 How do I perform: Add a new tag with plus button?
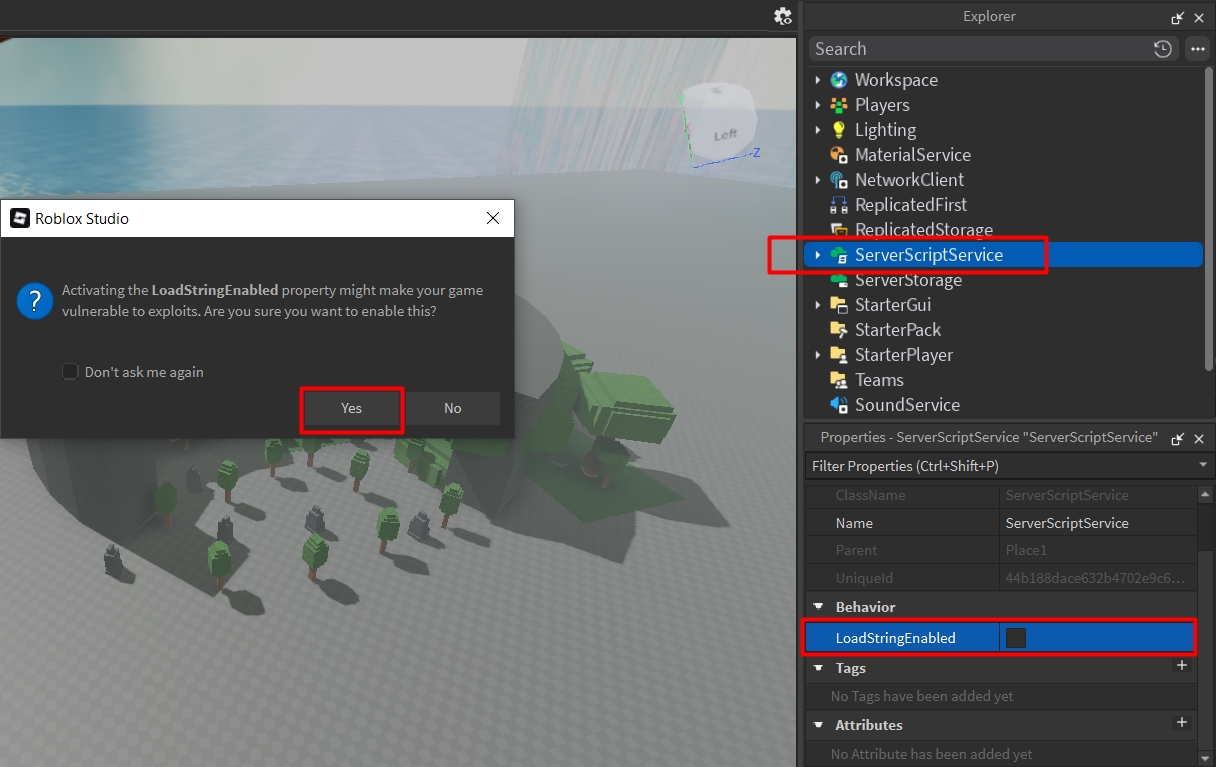(x=1181, y=666)
